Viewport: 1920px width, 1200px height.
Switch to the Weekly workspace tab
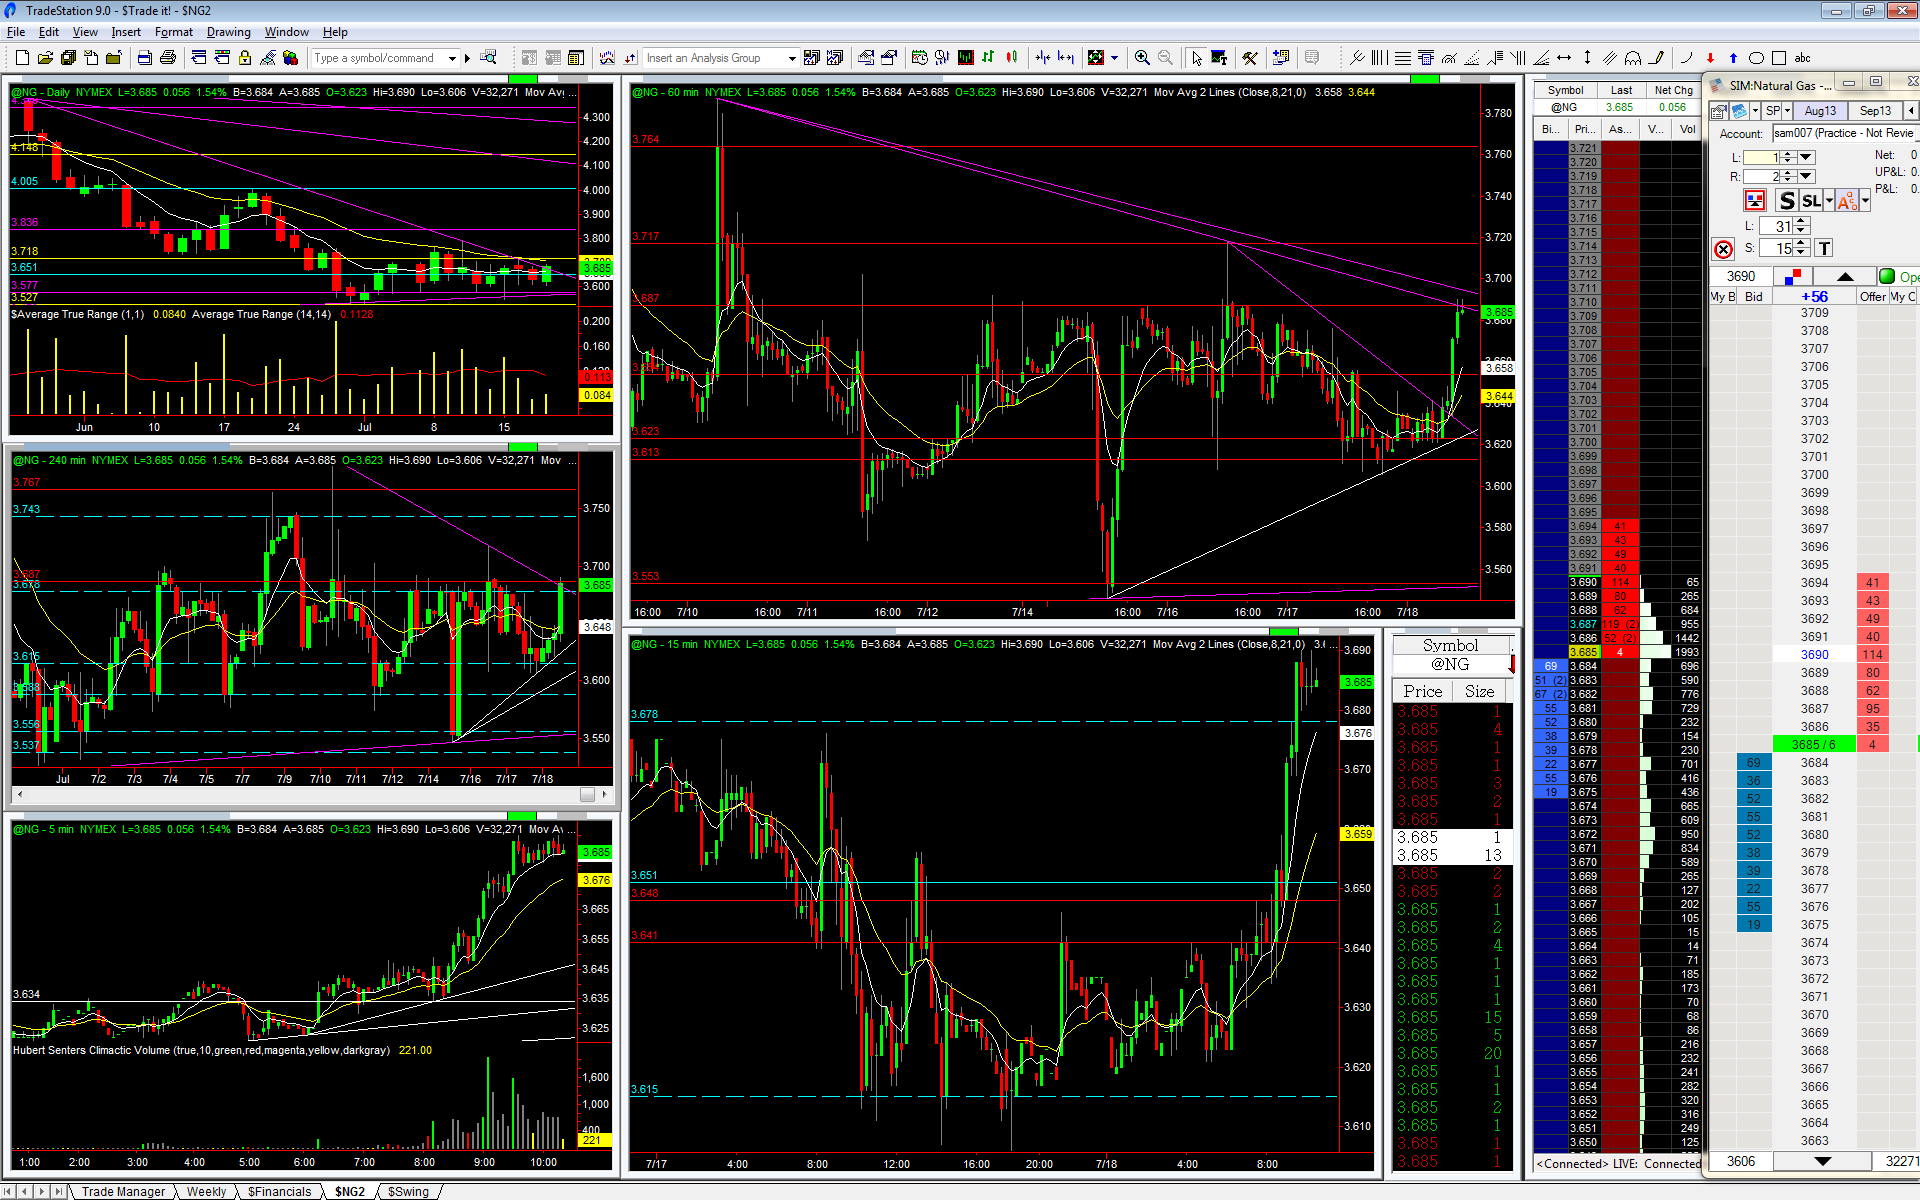click(x=206, y=1191)
